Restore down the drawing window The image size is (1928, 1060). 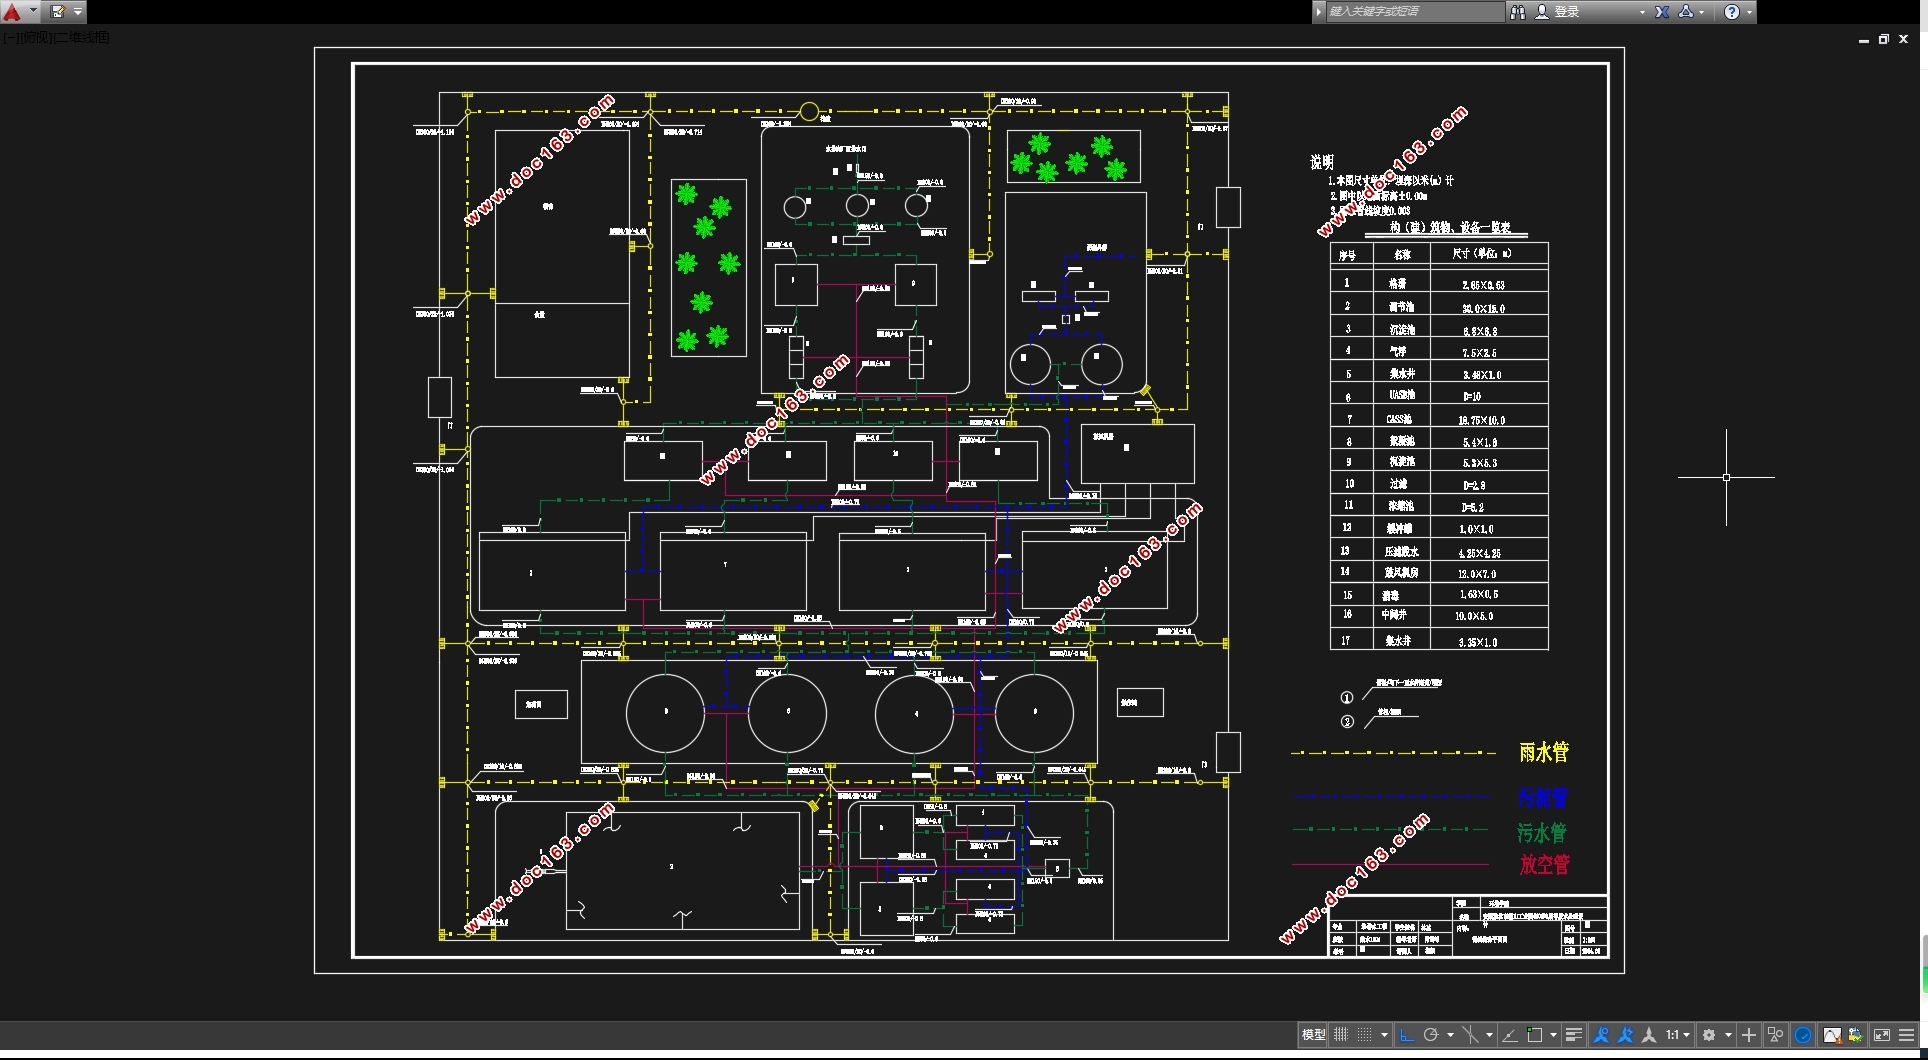coord(1883,39)
